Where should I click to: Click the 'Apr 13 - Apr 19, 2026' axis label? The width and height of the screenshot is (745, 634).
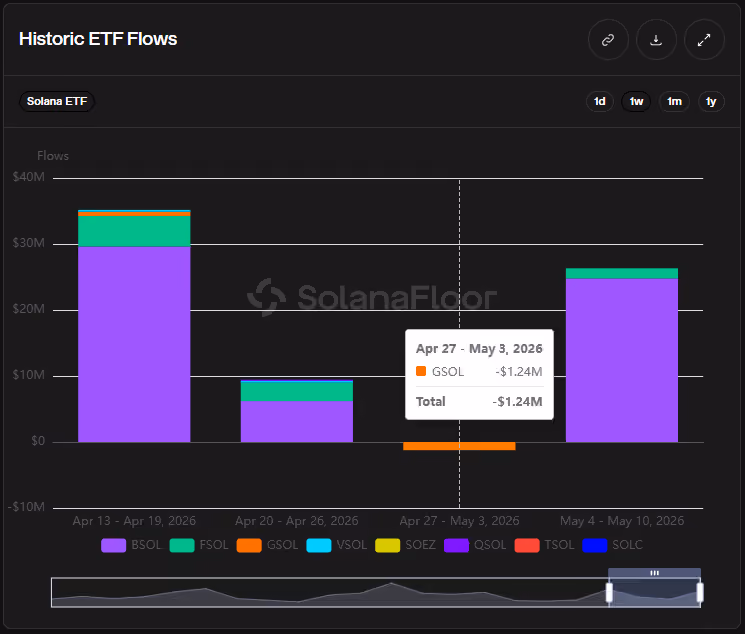pyautogui.click(x=134, y=521)
